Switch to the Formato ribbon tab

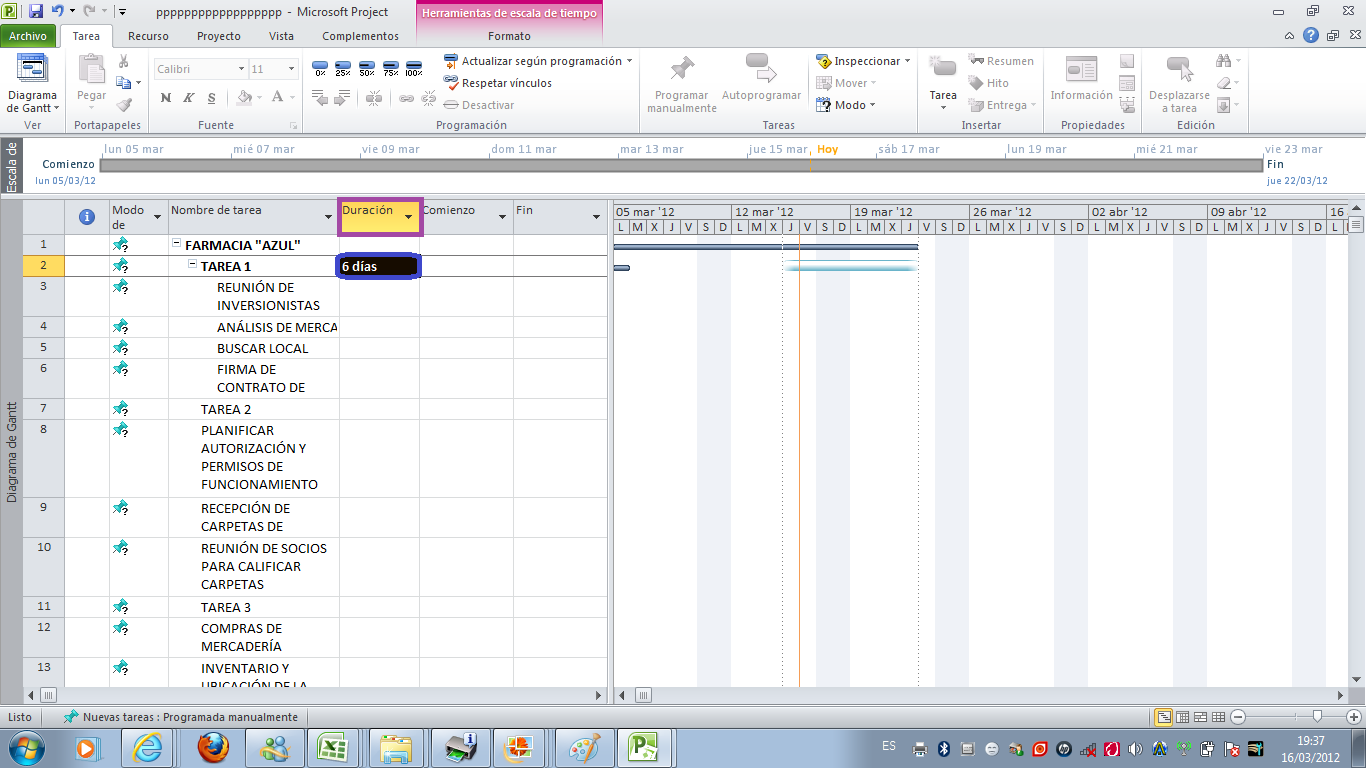tap(509, 36)
